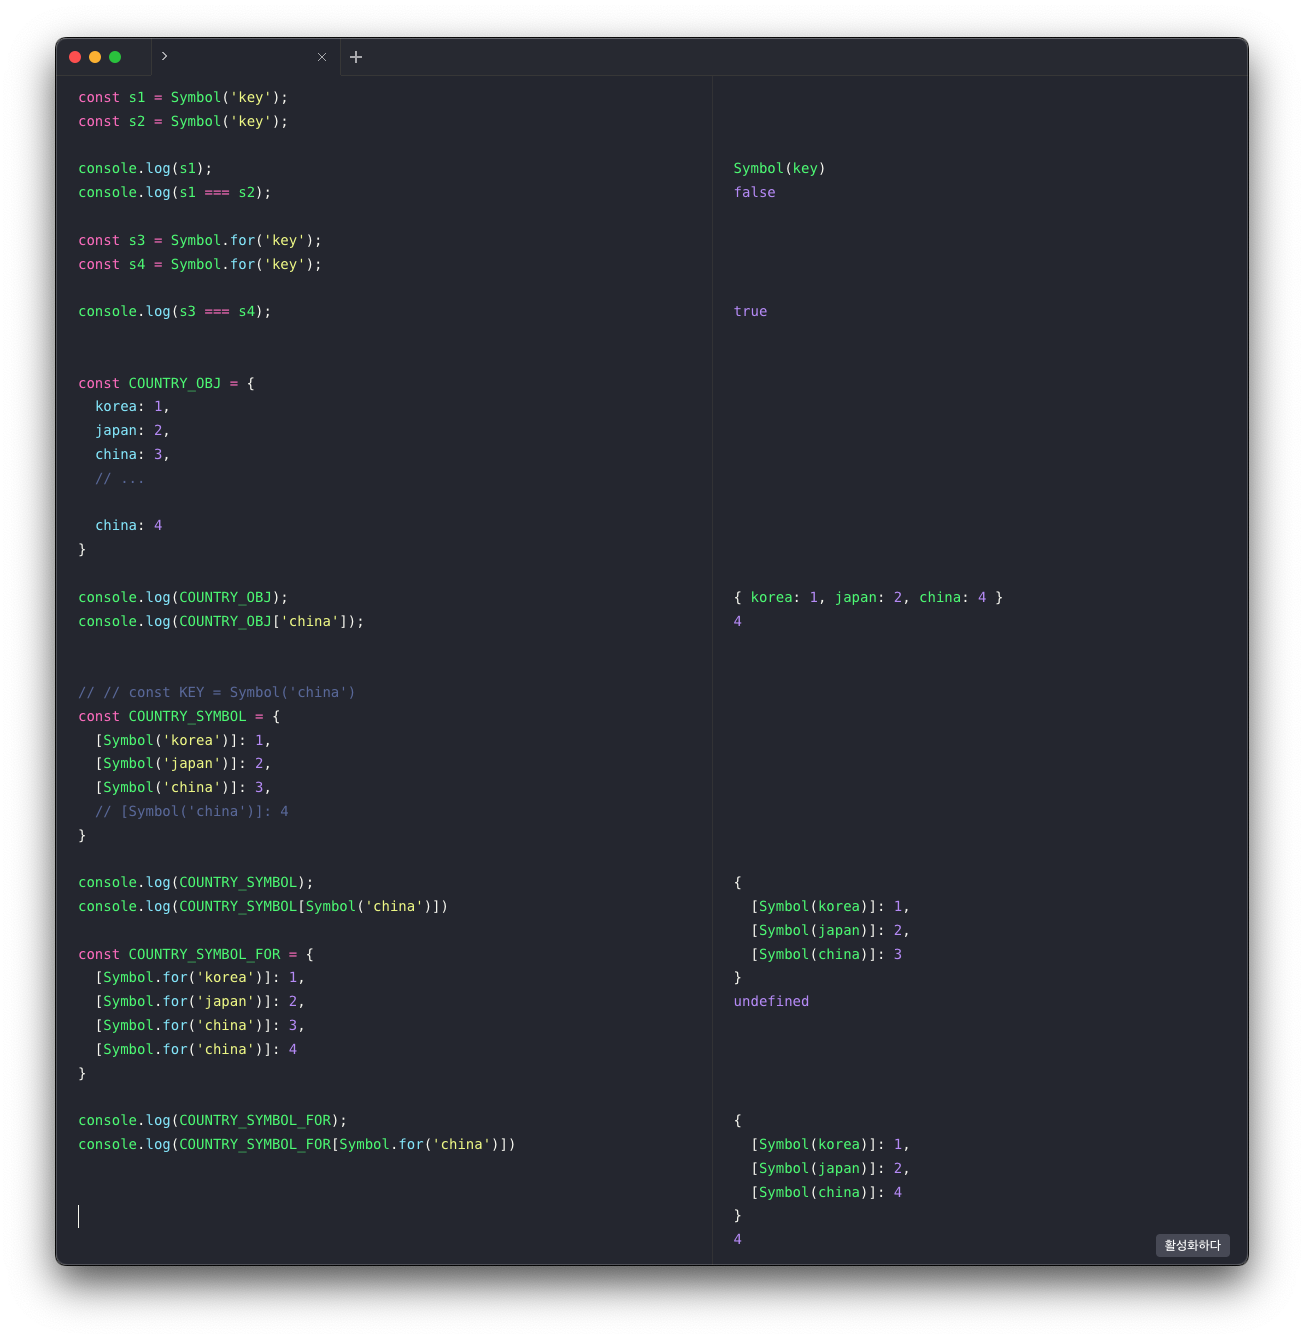Click code line "[Symbol.for('china')]: 3,"
The image size is (1304, 1339).
[x=200, y=1025]
